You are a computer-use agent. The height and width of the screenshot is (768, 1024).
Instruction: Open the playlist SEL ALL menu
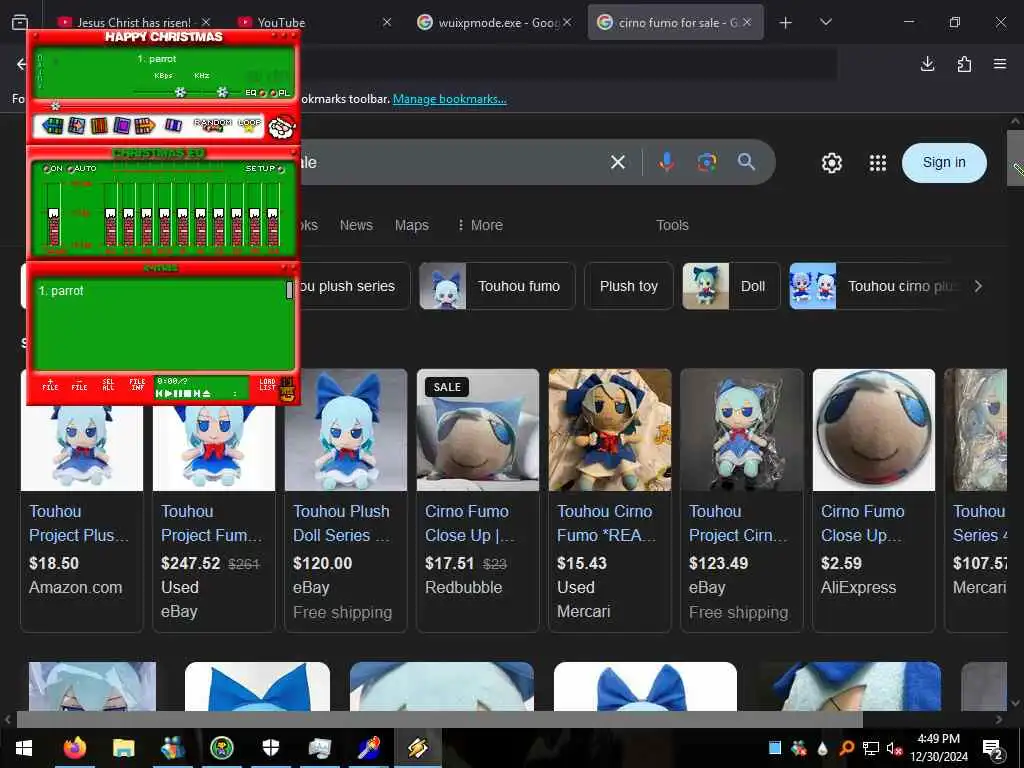point(108,385)
